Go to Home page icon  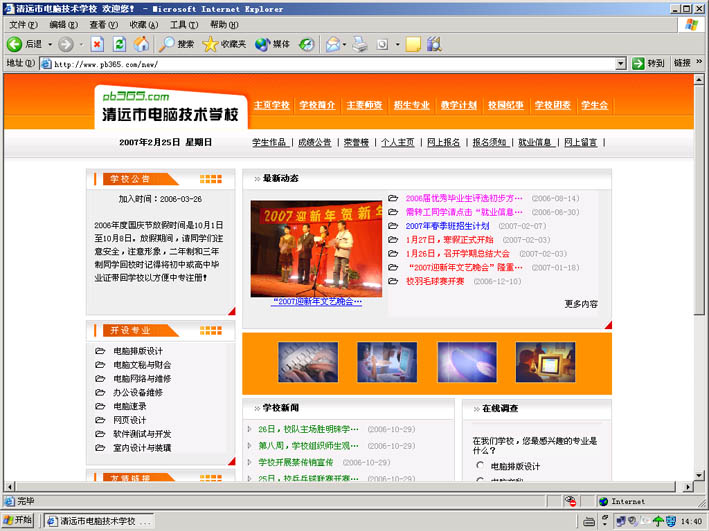[x=142, y=44]
